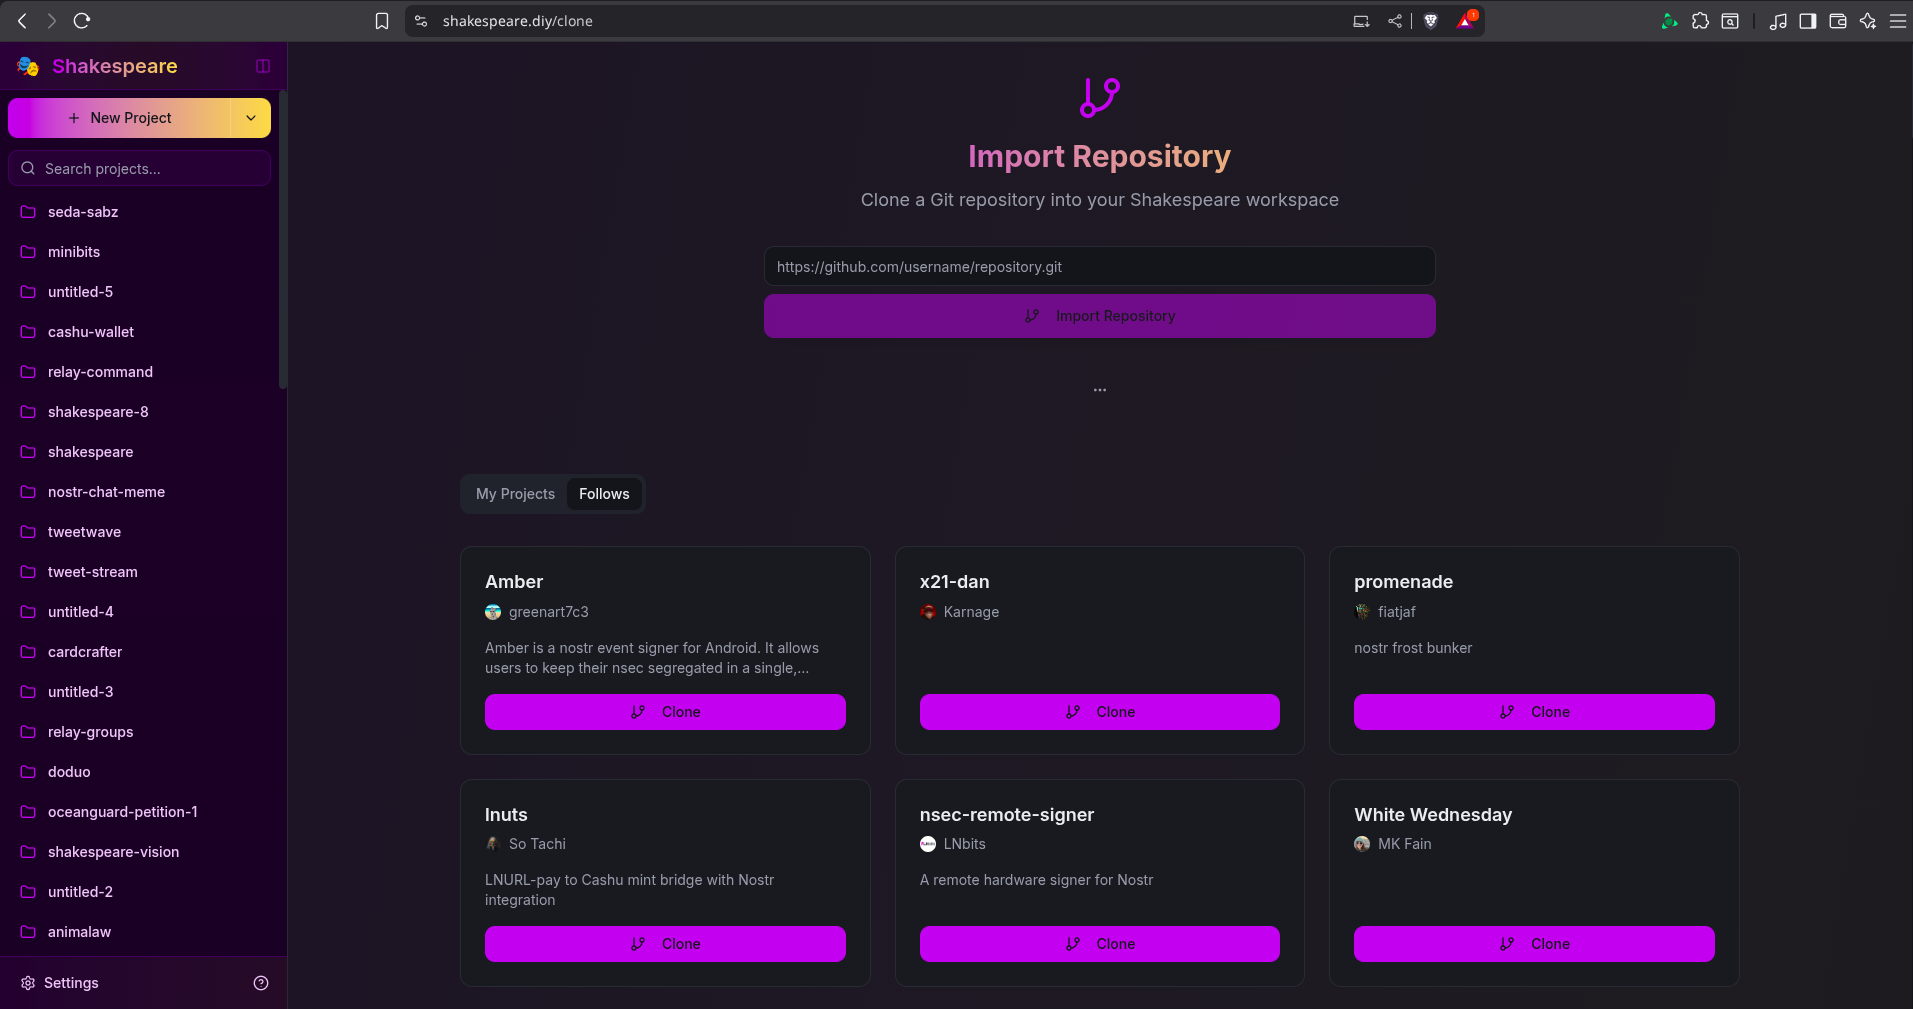
Task: Click the Shakespeare logo icon
Action: (28, 66)
